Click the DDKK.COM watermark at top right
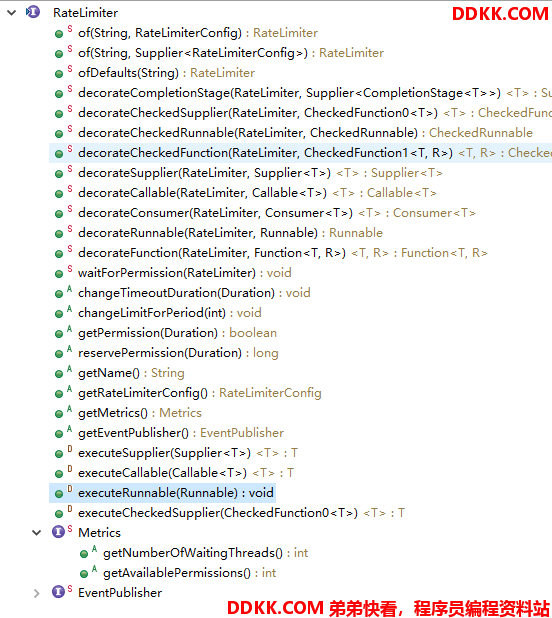Image resolution: width=552 pixels, height=618 pixels. (500, 14)
